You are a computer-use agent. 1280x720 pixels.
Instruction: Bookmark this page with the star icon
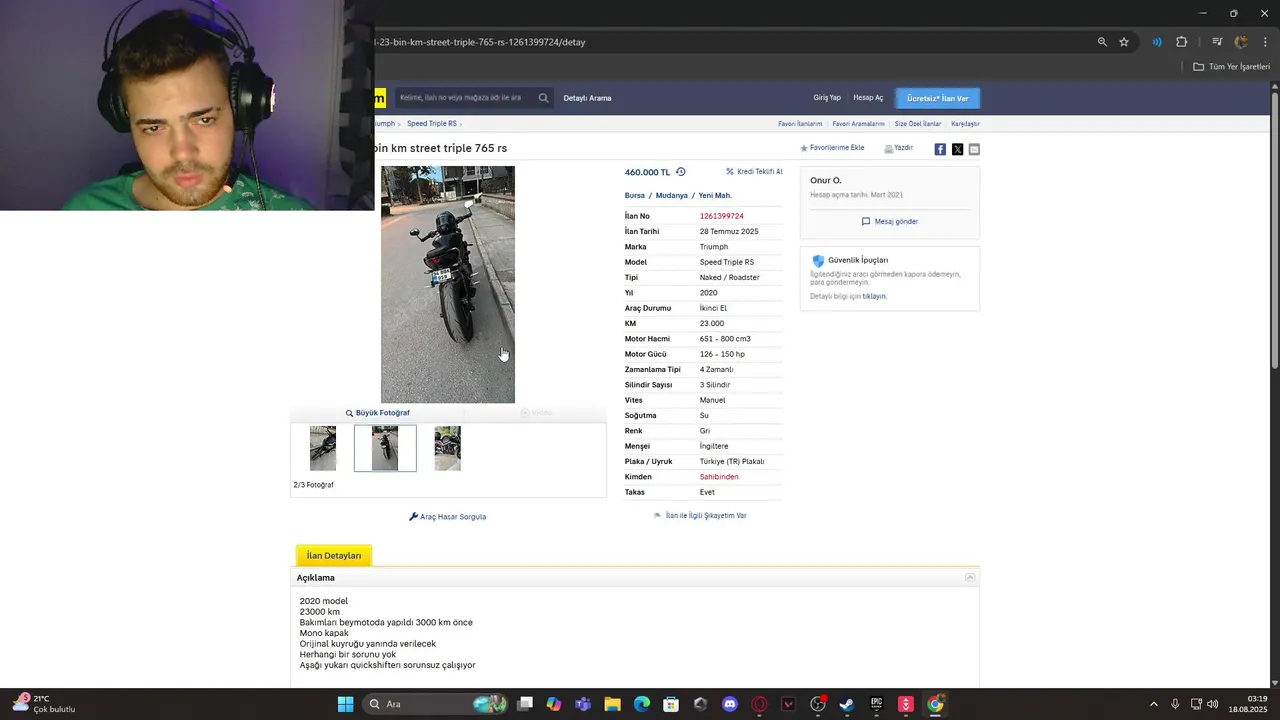coord(1124,42)
